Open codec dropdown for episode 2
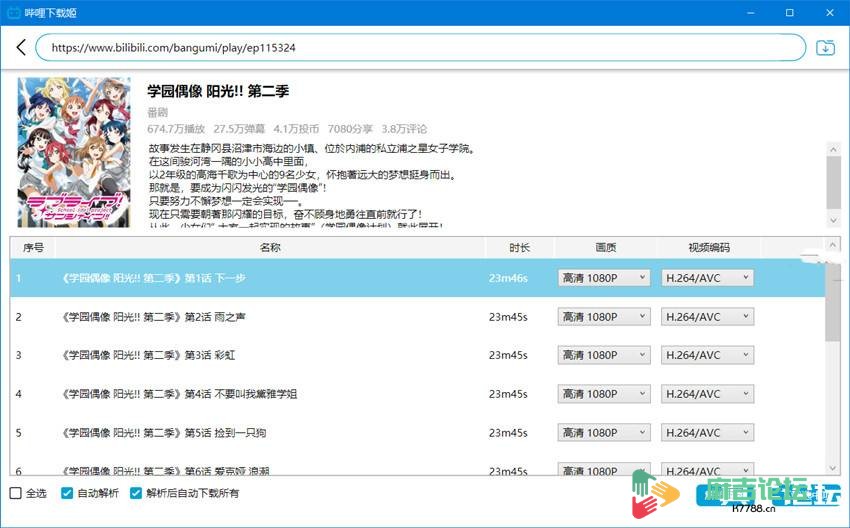850x528 pixels. pyautogui.click(x=707, y=317)
